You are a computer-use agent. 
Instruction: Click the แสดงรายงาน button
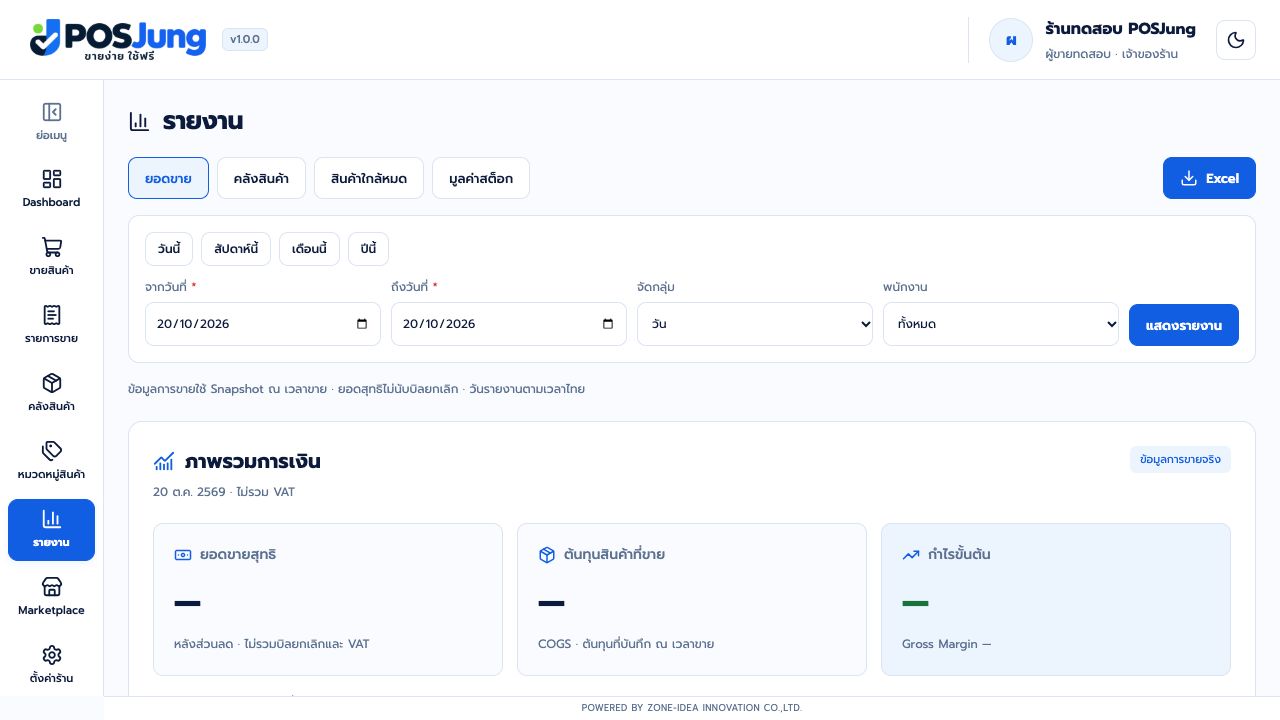click(x=1184, y=325)
